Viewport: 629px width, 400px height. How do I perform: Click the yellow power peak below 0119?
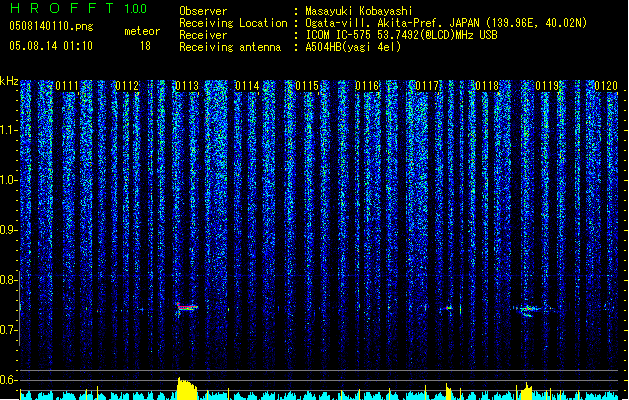click(x=527, y=391)
